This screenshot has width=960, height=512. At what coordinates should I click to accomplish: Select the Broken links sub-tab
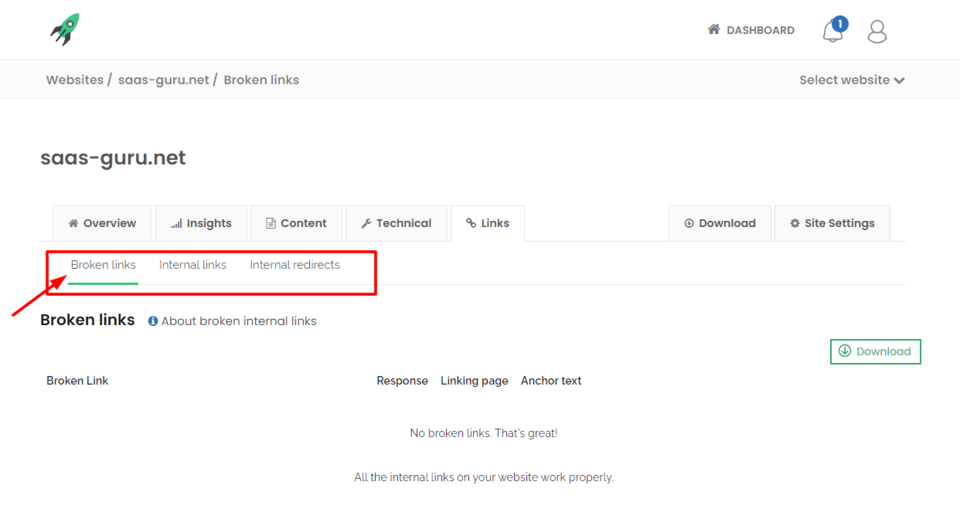click(x=103, y=265)
